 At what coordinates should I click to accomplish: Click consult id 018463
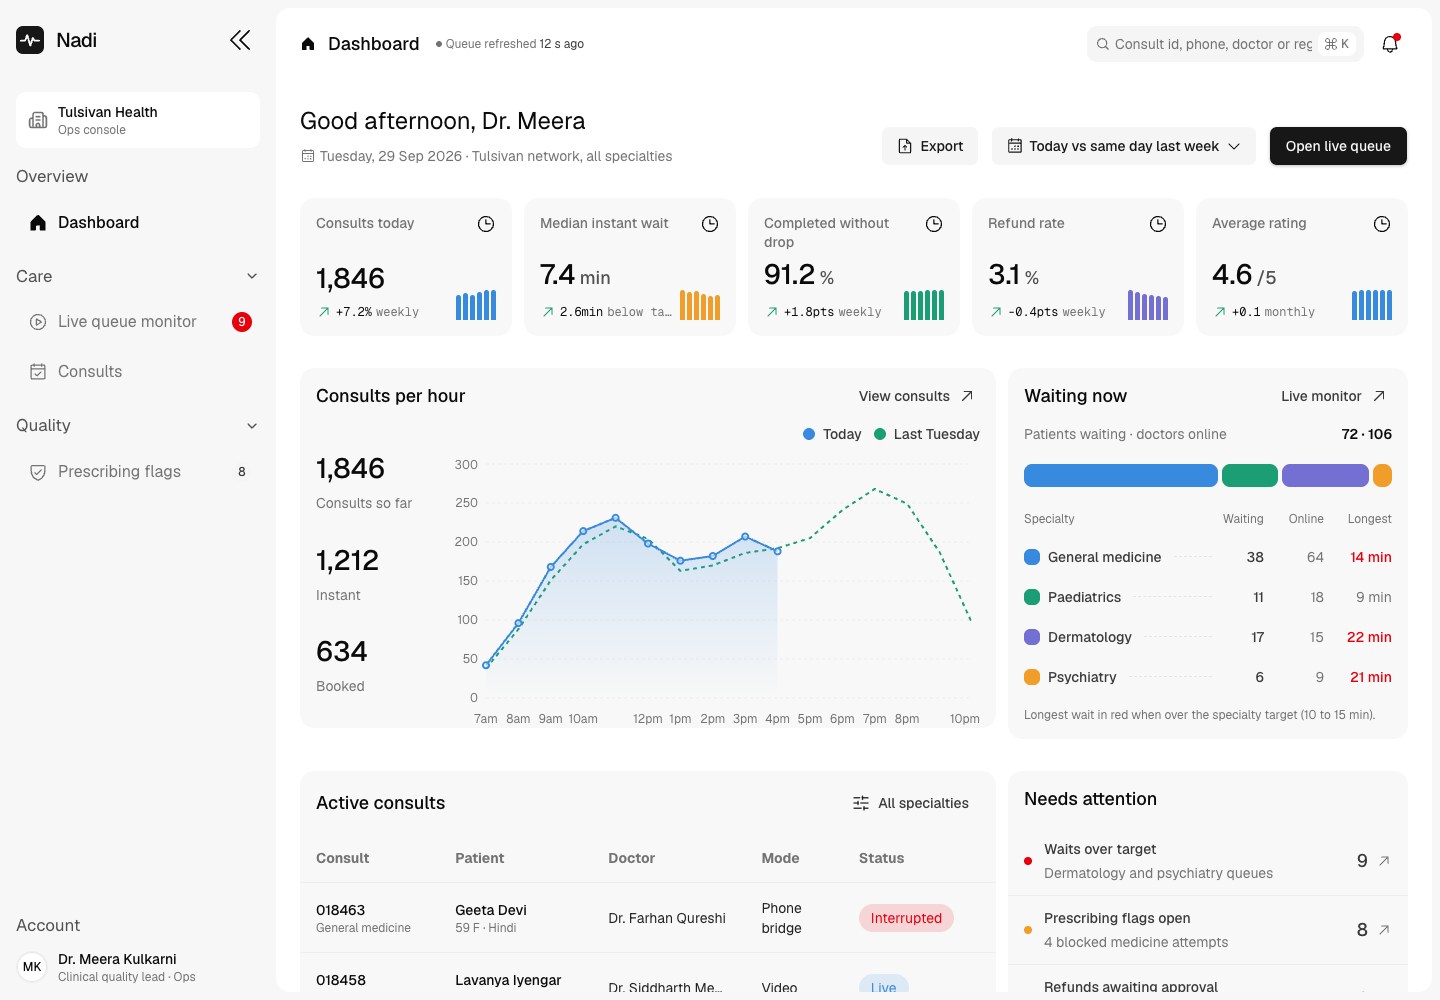click(341, 910)
